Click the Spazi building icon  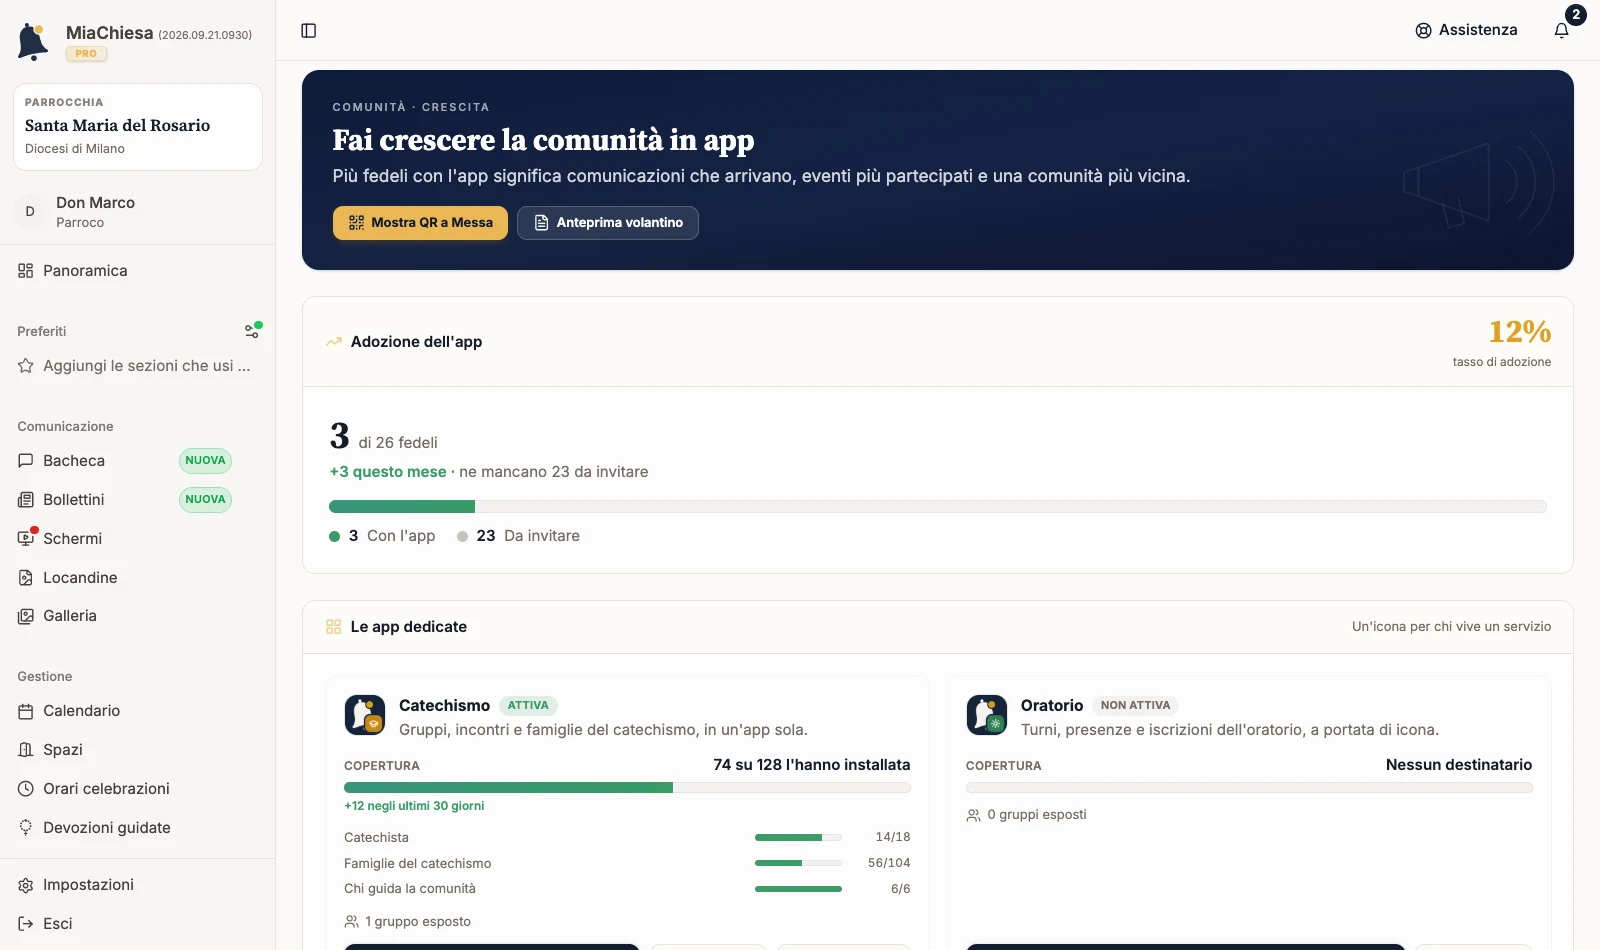(26, 750)
